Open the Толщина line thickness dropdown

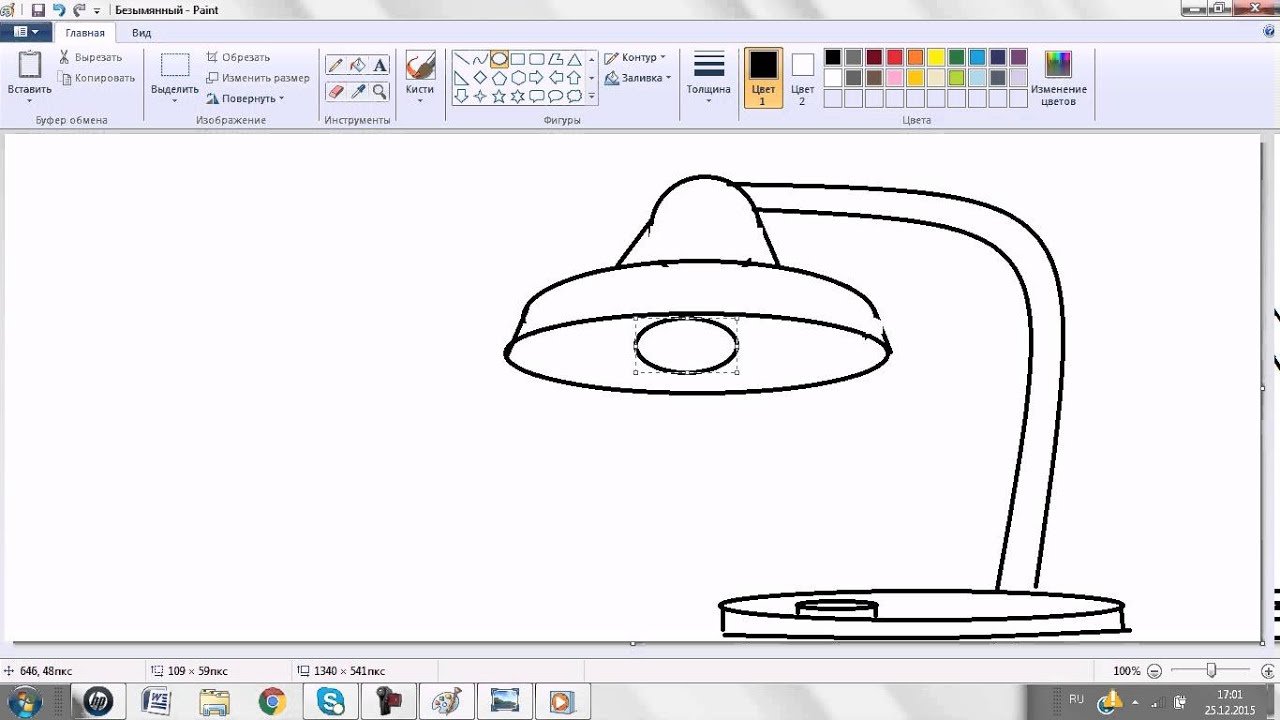click(x=708, y=77)
